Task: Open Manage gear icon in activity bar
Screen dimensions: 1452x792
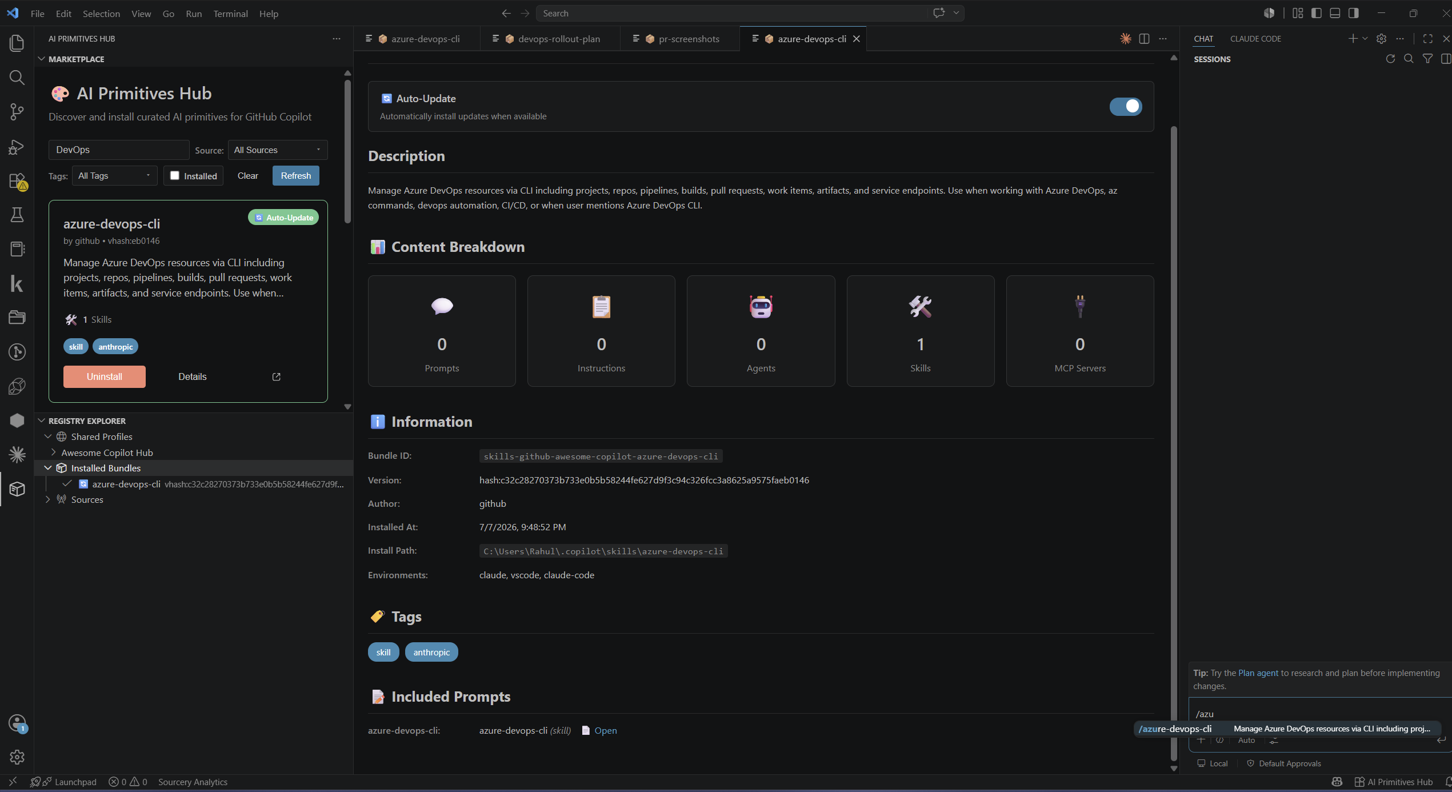Action: point(17,757)
